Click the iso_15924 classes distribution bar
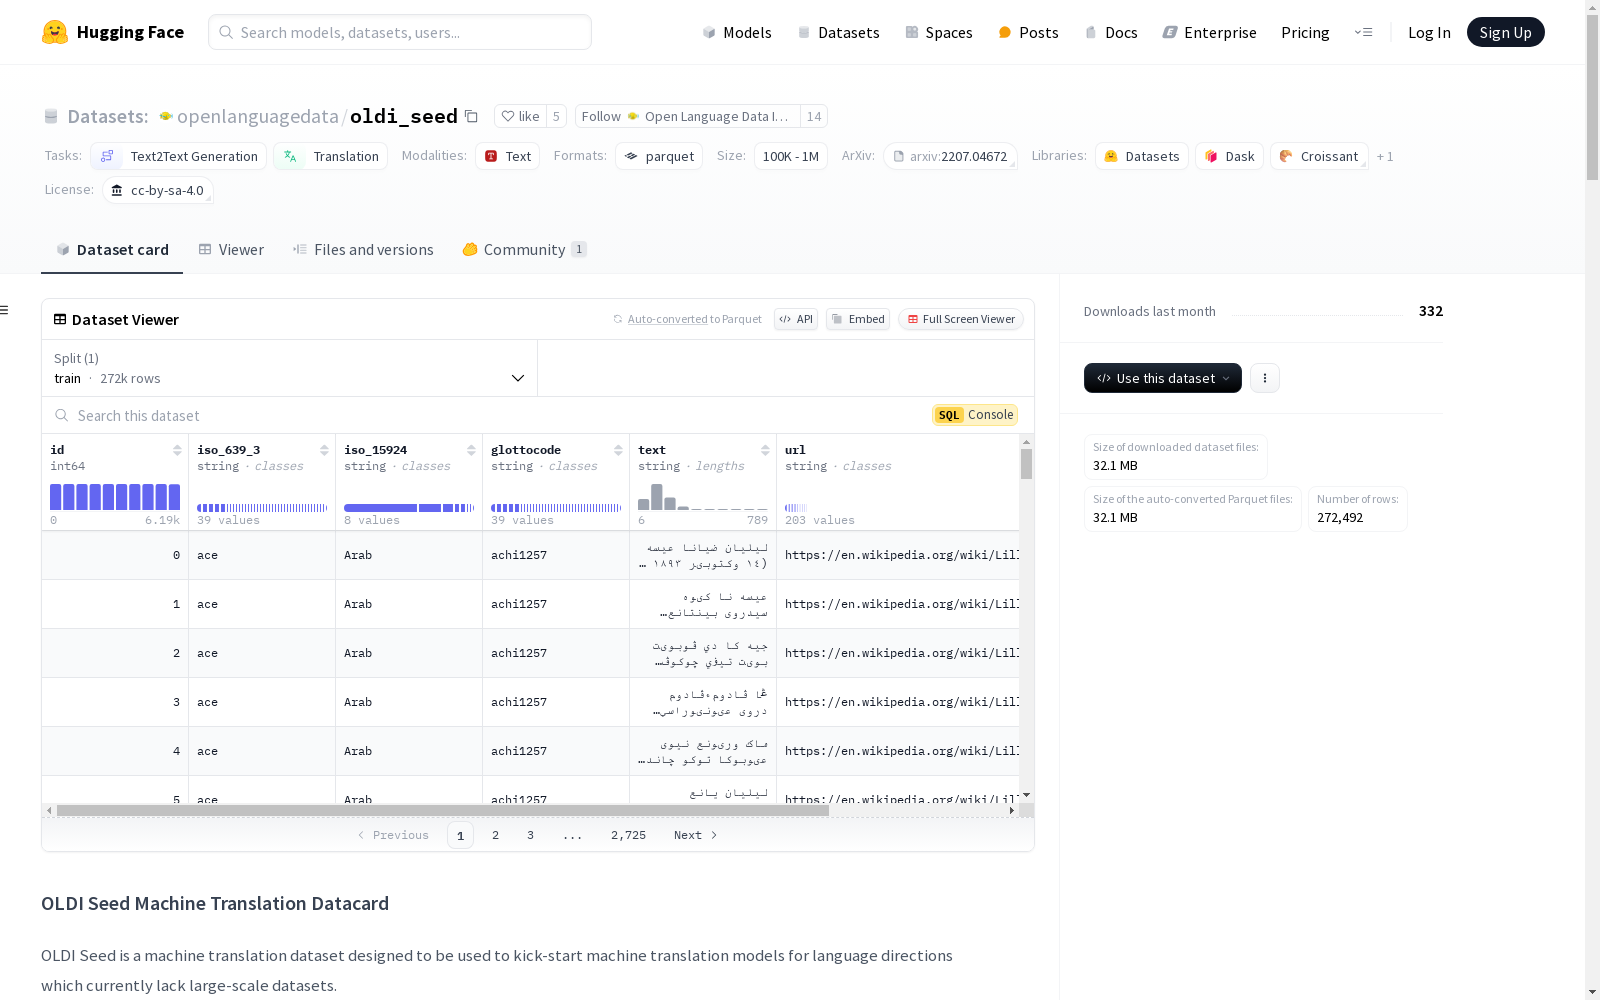 [409, 508]
